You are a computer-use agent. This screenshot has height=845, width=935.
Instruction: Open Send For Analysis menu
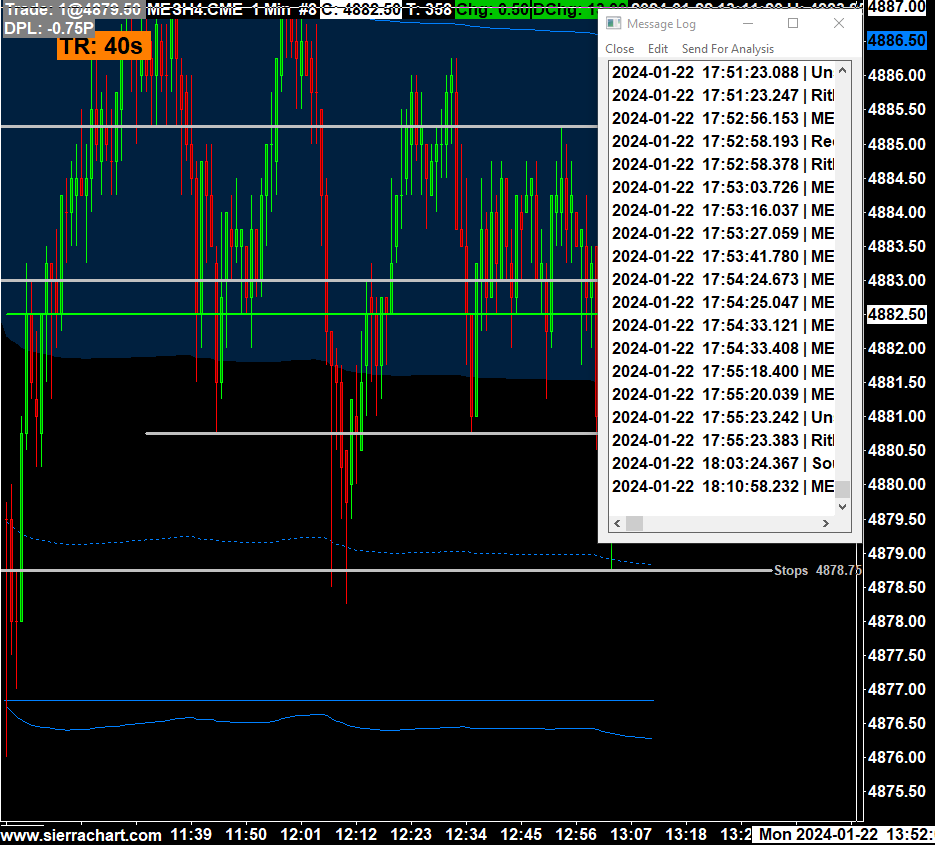[x=727, y=49]
